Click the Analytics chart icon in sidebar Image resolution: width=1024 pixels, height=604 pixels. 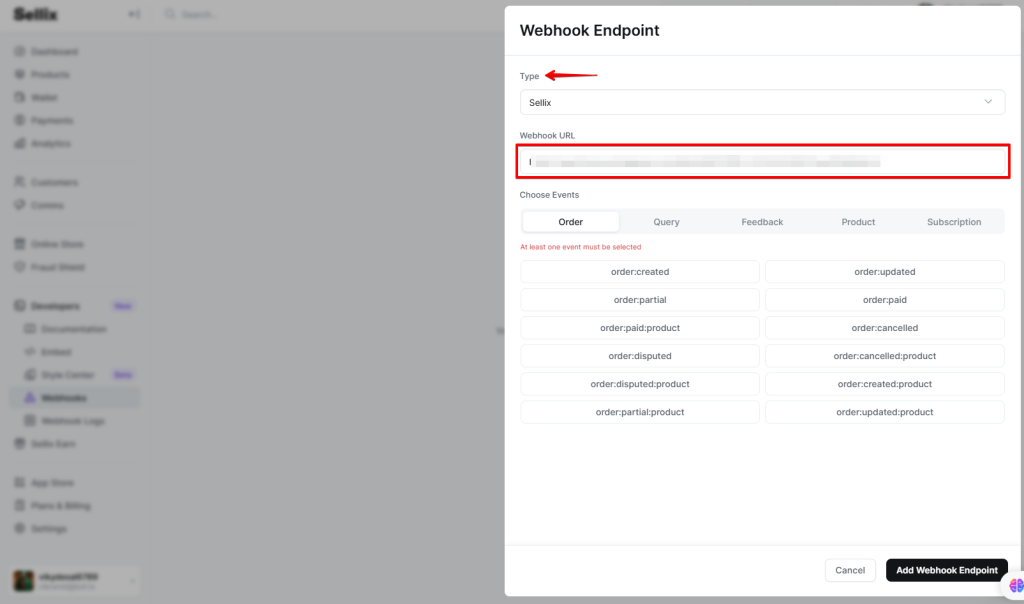click(x=20, y=143)
